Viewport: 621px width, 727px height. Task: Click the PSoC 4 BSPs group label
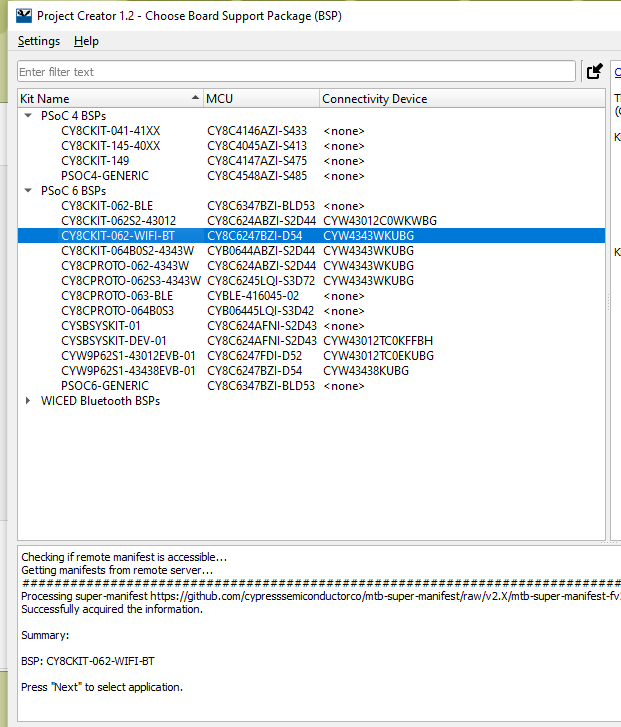[73, 115]
